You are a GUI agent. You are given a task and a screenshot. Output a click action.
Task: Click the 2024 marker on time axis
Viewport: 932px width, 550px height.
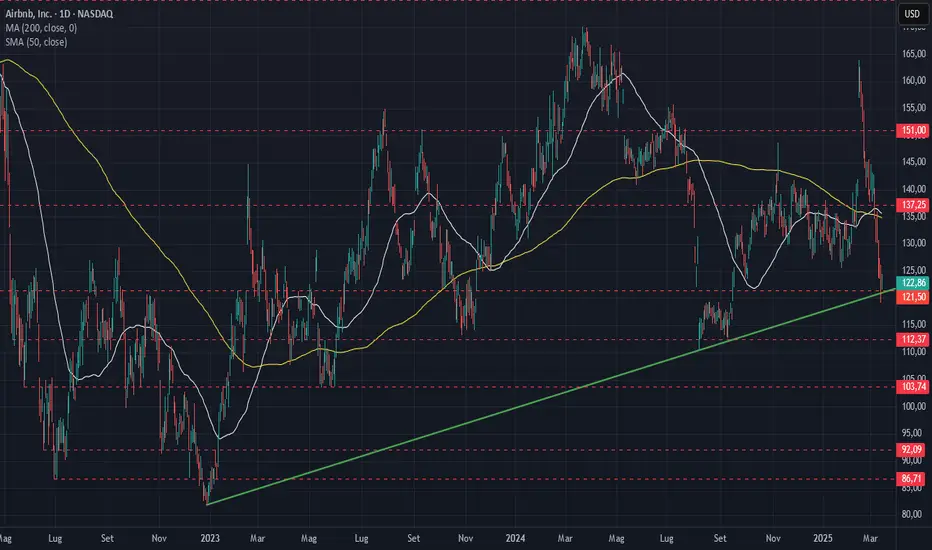point(515,538)
